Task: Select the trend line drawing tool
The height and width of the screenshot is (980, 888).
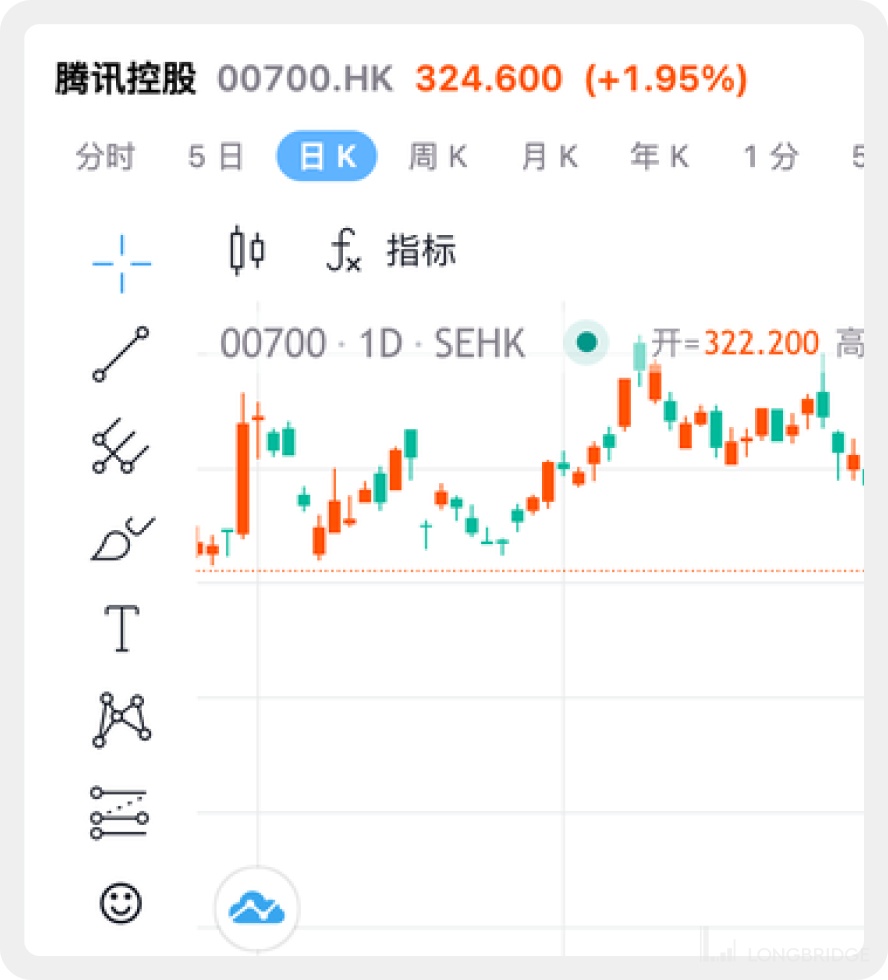Action: click(x=121, y=354)
